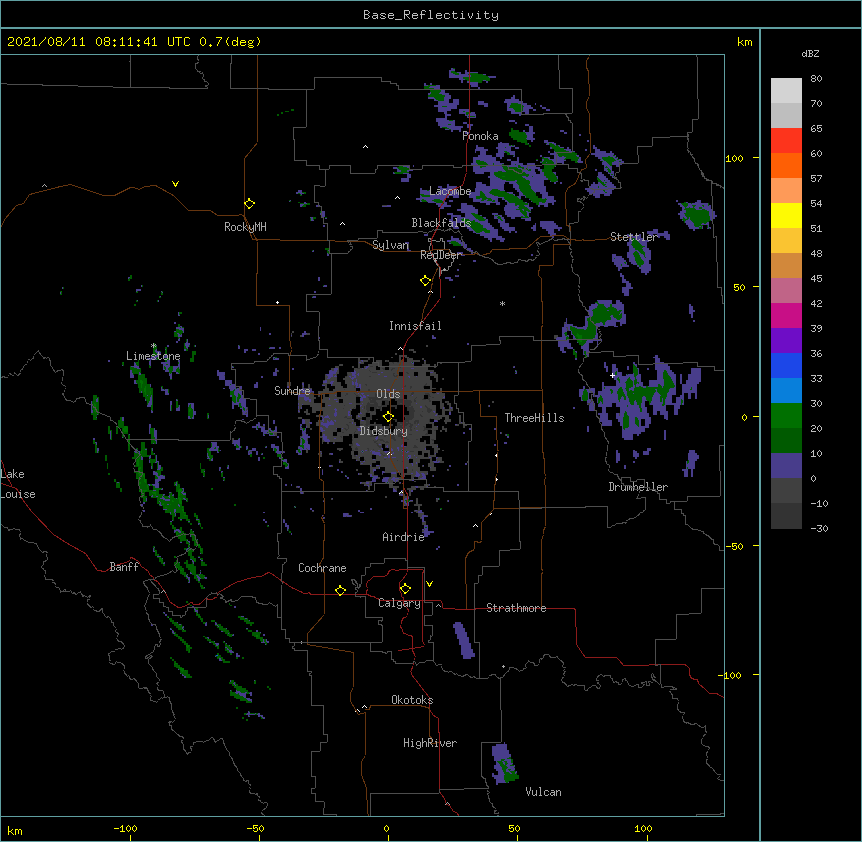This screenshot has height=842, width=862.
Task: Click the Cochrane city label
Action: pyautogui.click(x=322, y=568)
